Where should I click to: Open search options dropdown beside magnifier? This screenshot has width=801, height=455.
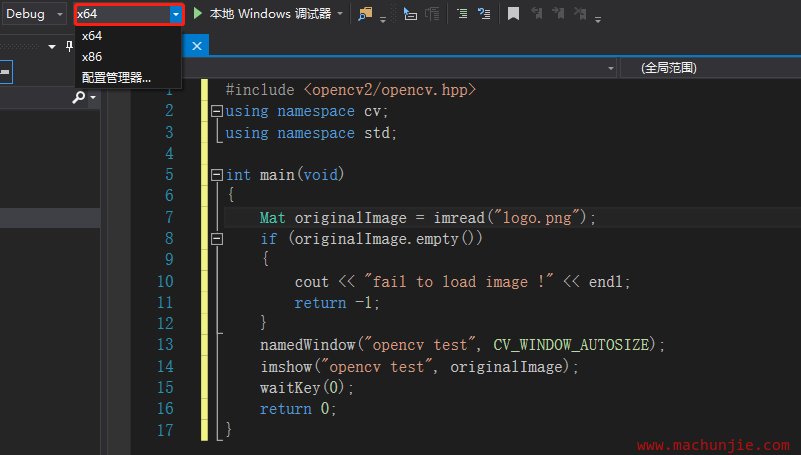point(93,97)
